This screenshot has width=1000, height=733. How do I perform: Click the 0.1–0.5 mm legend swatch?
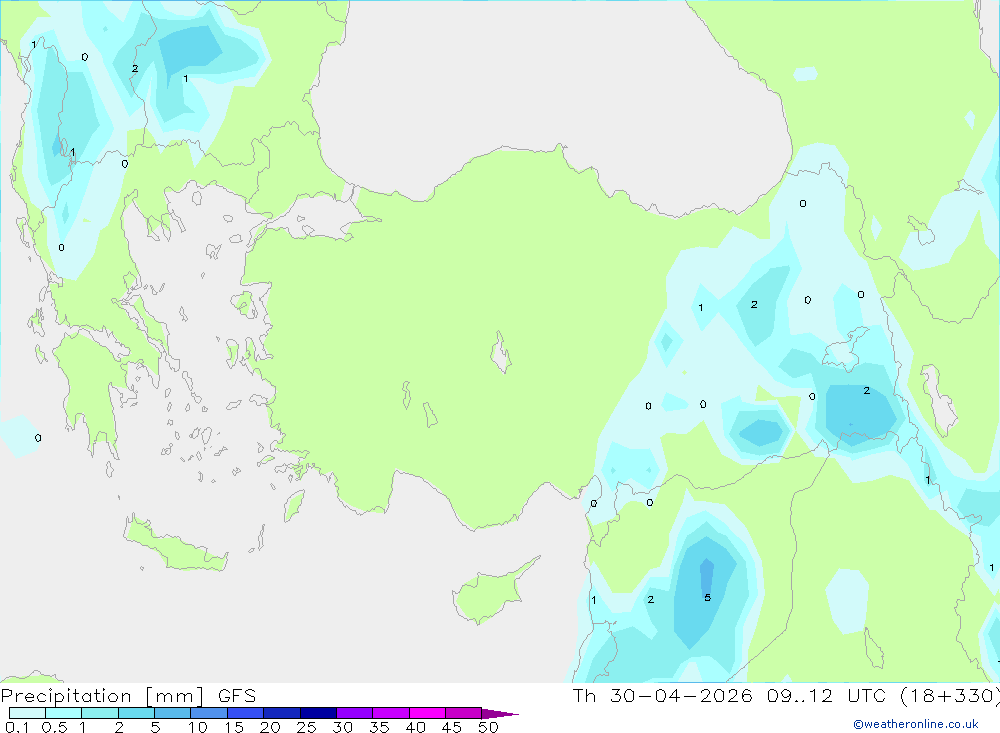tap(27, 713)
